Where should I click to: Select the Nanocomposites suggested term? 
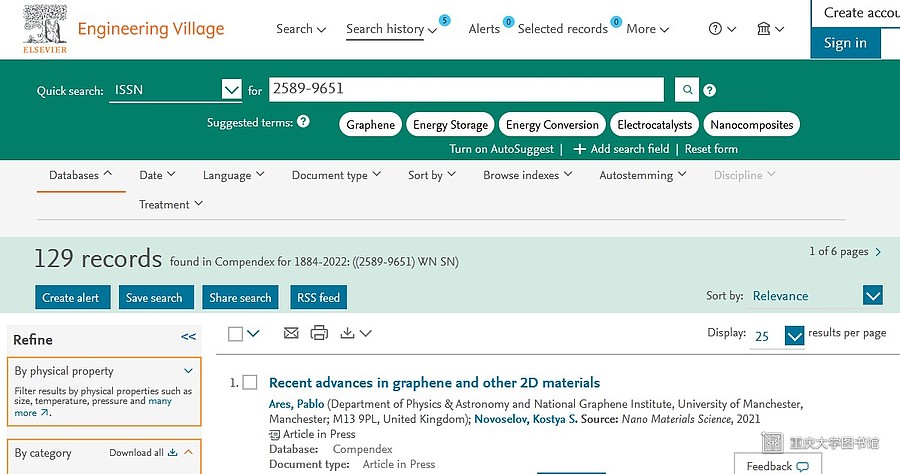click(x=751, y=125)
